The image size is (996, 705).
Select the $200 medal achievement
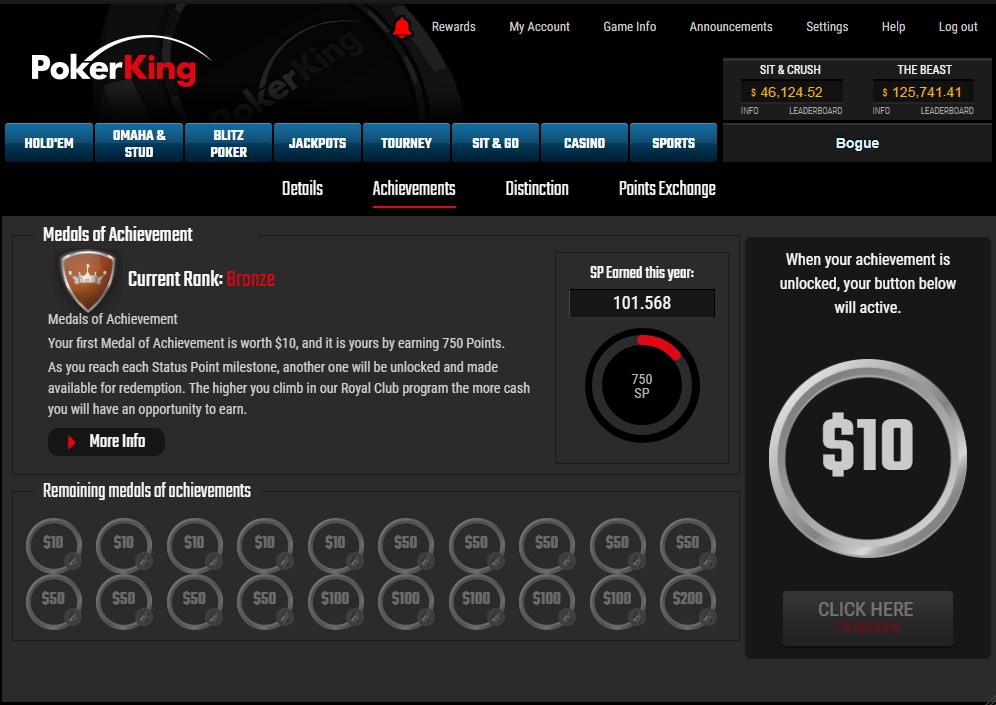coord(688,602)
